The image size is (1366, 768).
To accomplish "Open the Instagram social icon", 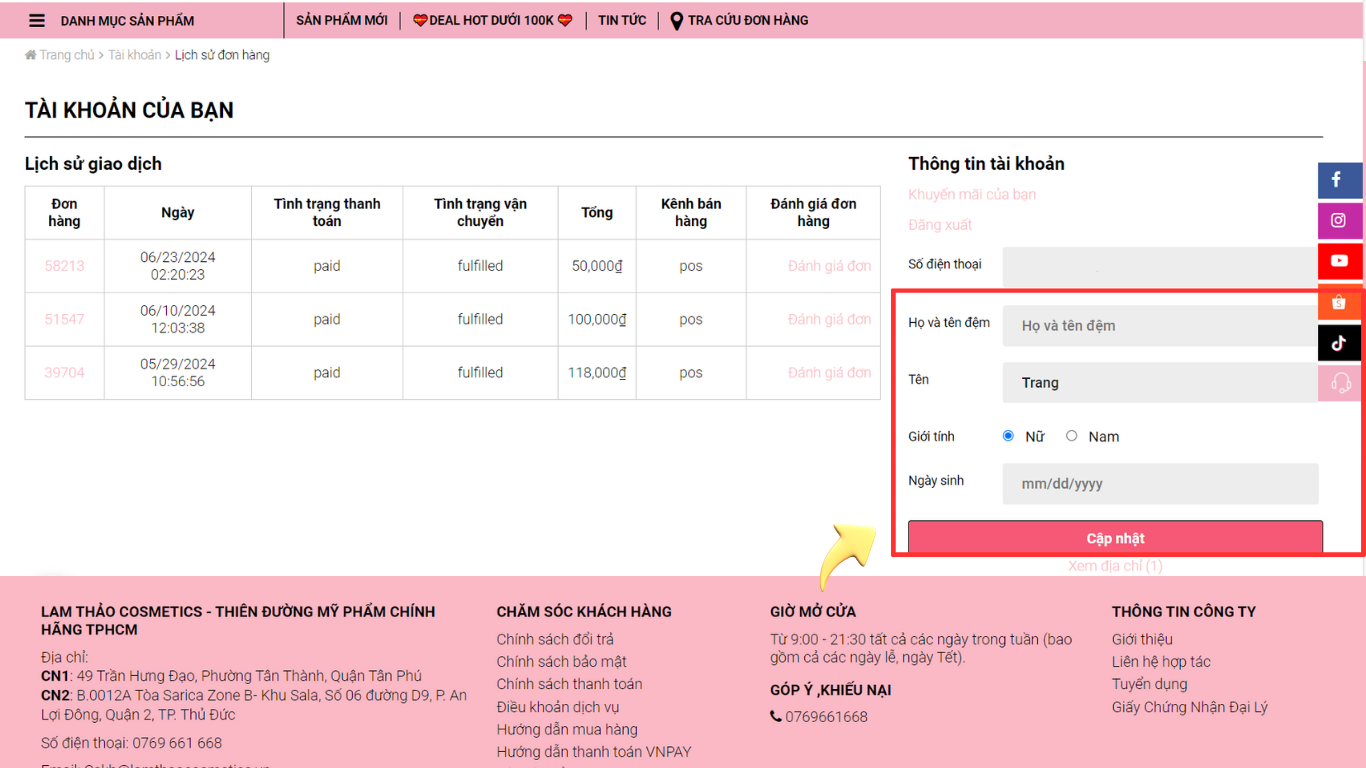I will [x=1339, y=220].
